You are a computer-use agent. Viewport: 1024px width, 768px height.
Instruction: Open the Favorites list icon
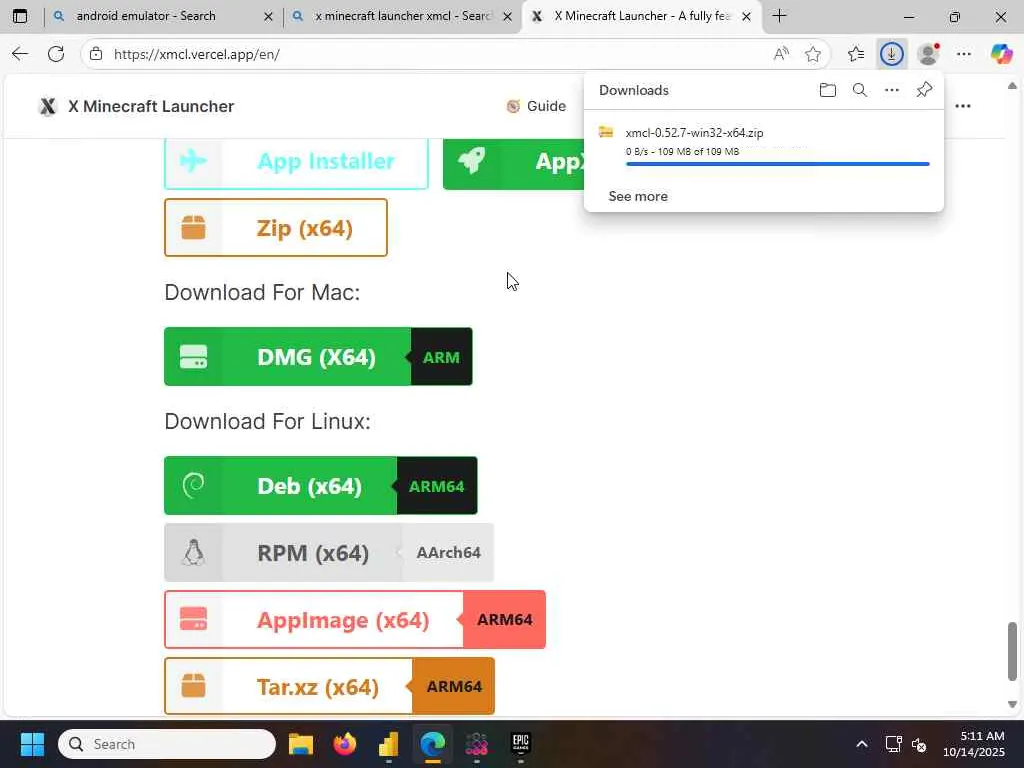coord(856,54)
